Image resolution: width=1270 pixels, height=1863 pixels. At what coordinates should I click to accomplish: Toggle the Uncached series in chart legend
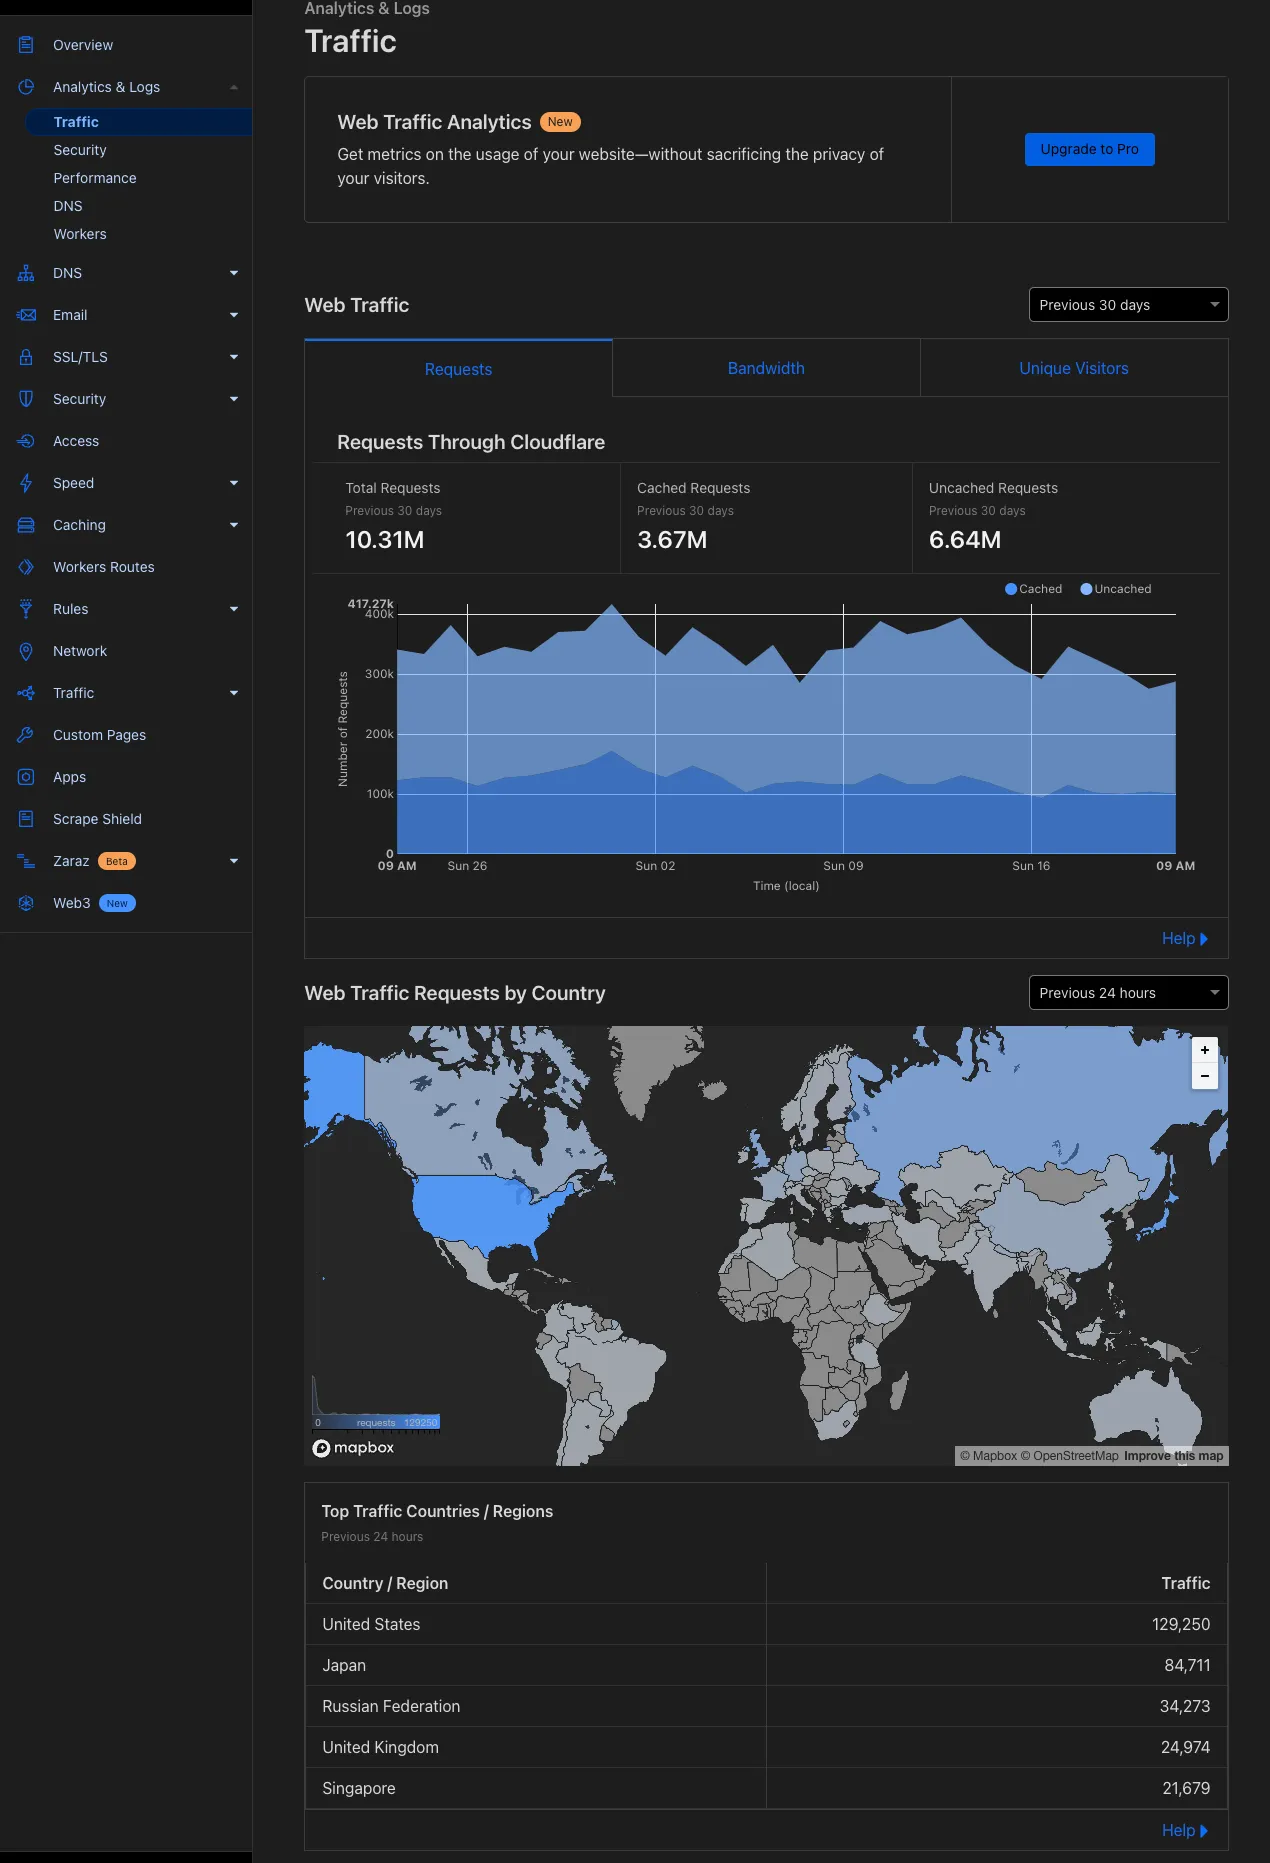click(1115, 589)
